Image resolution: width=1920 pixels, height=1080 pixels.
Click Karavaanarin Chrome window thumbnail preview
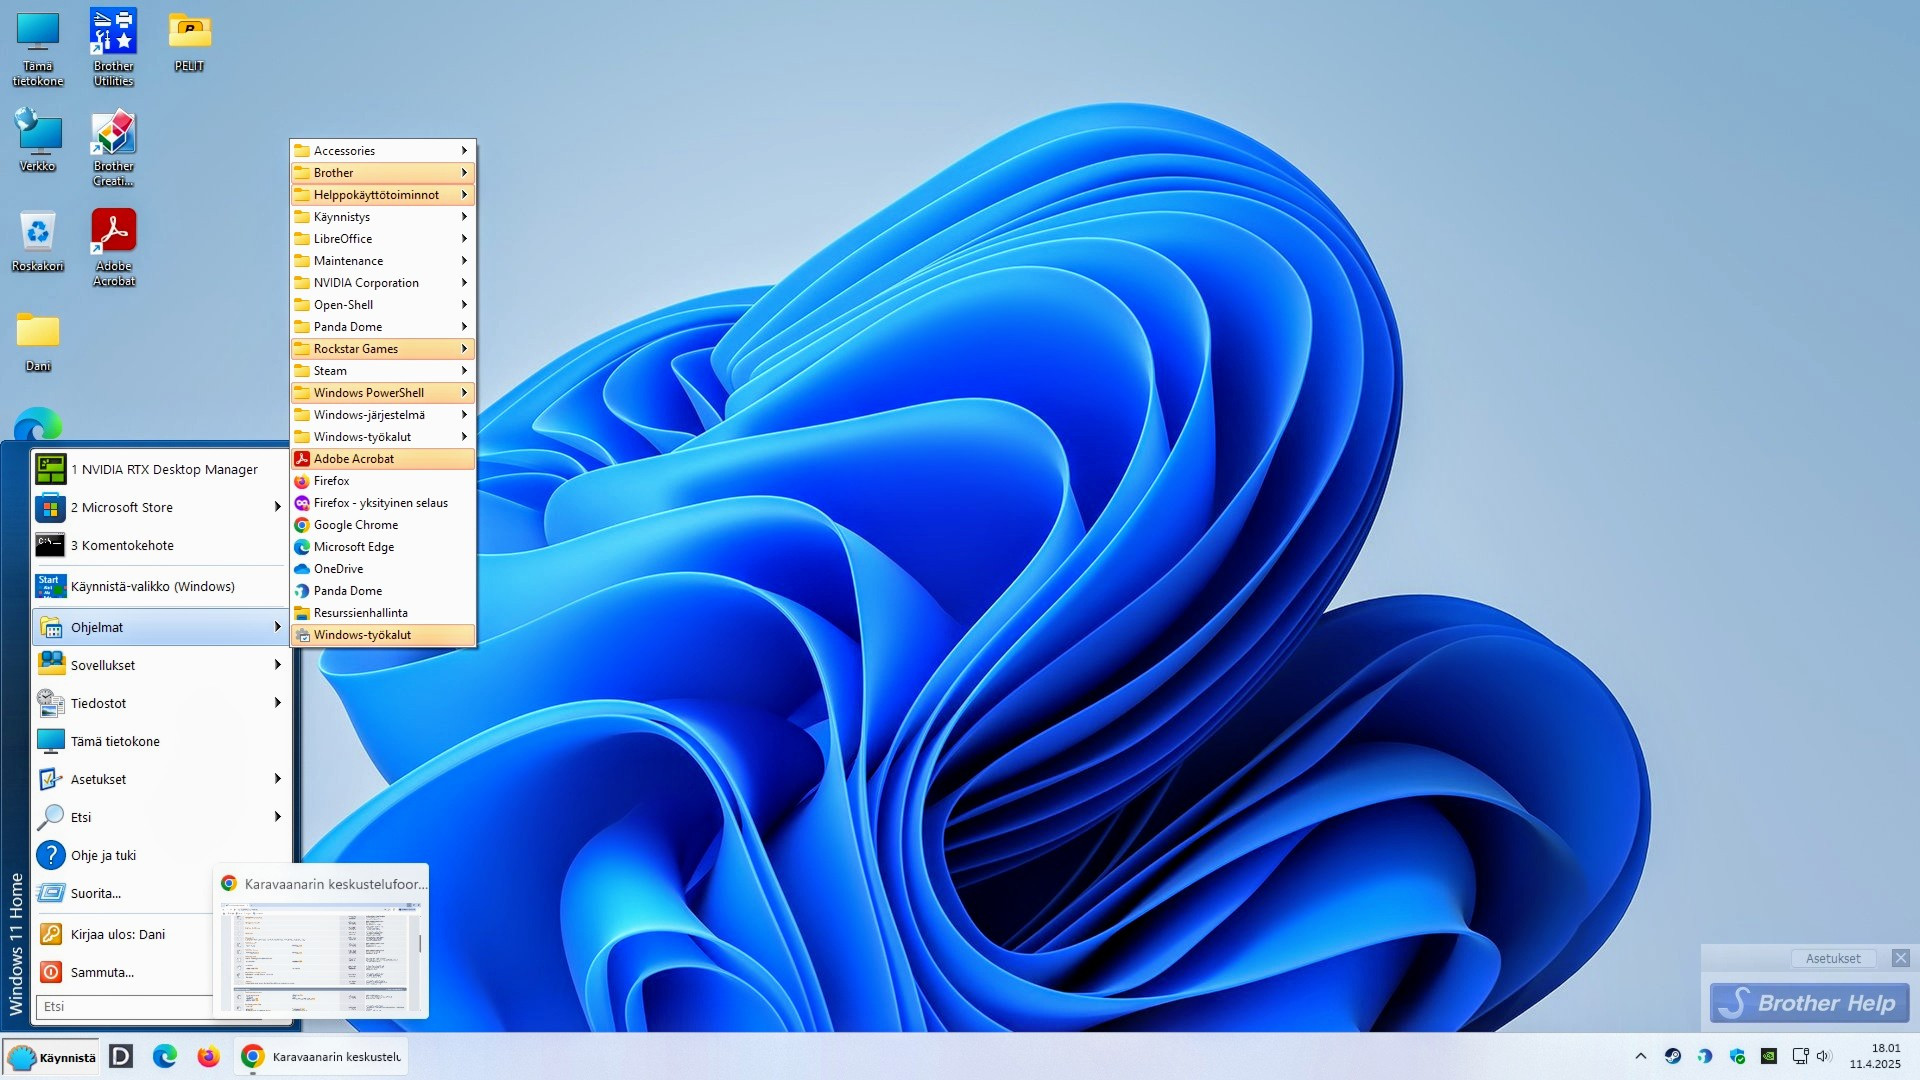tap(321, 957)
